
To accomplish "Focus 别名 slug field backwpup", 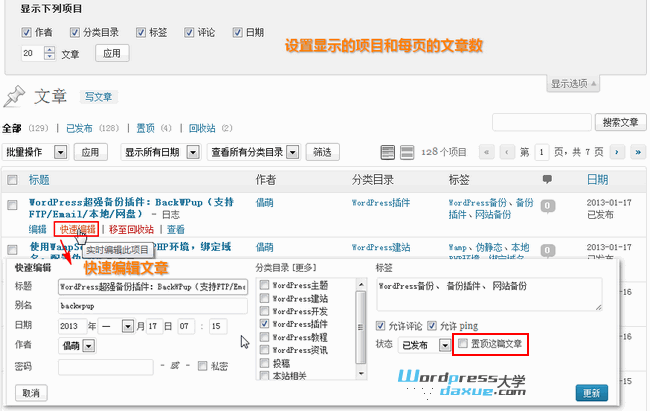I will pos(153,306).
